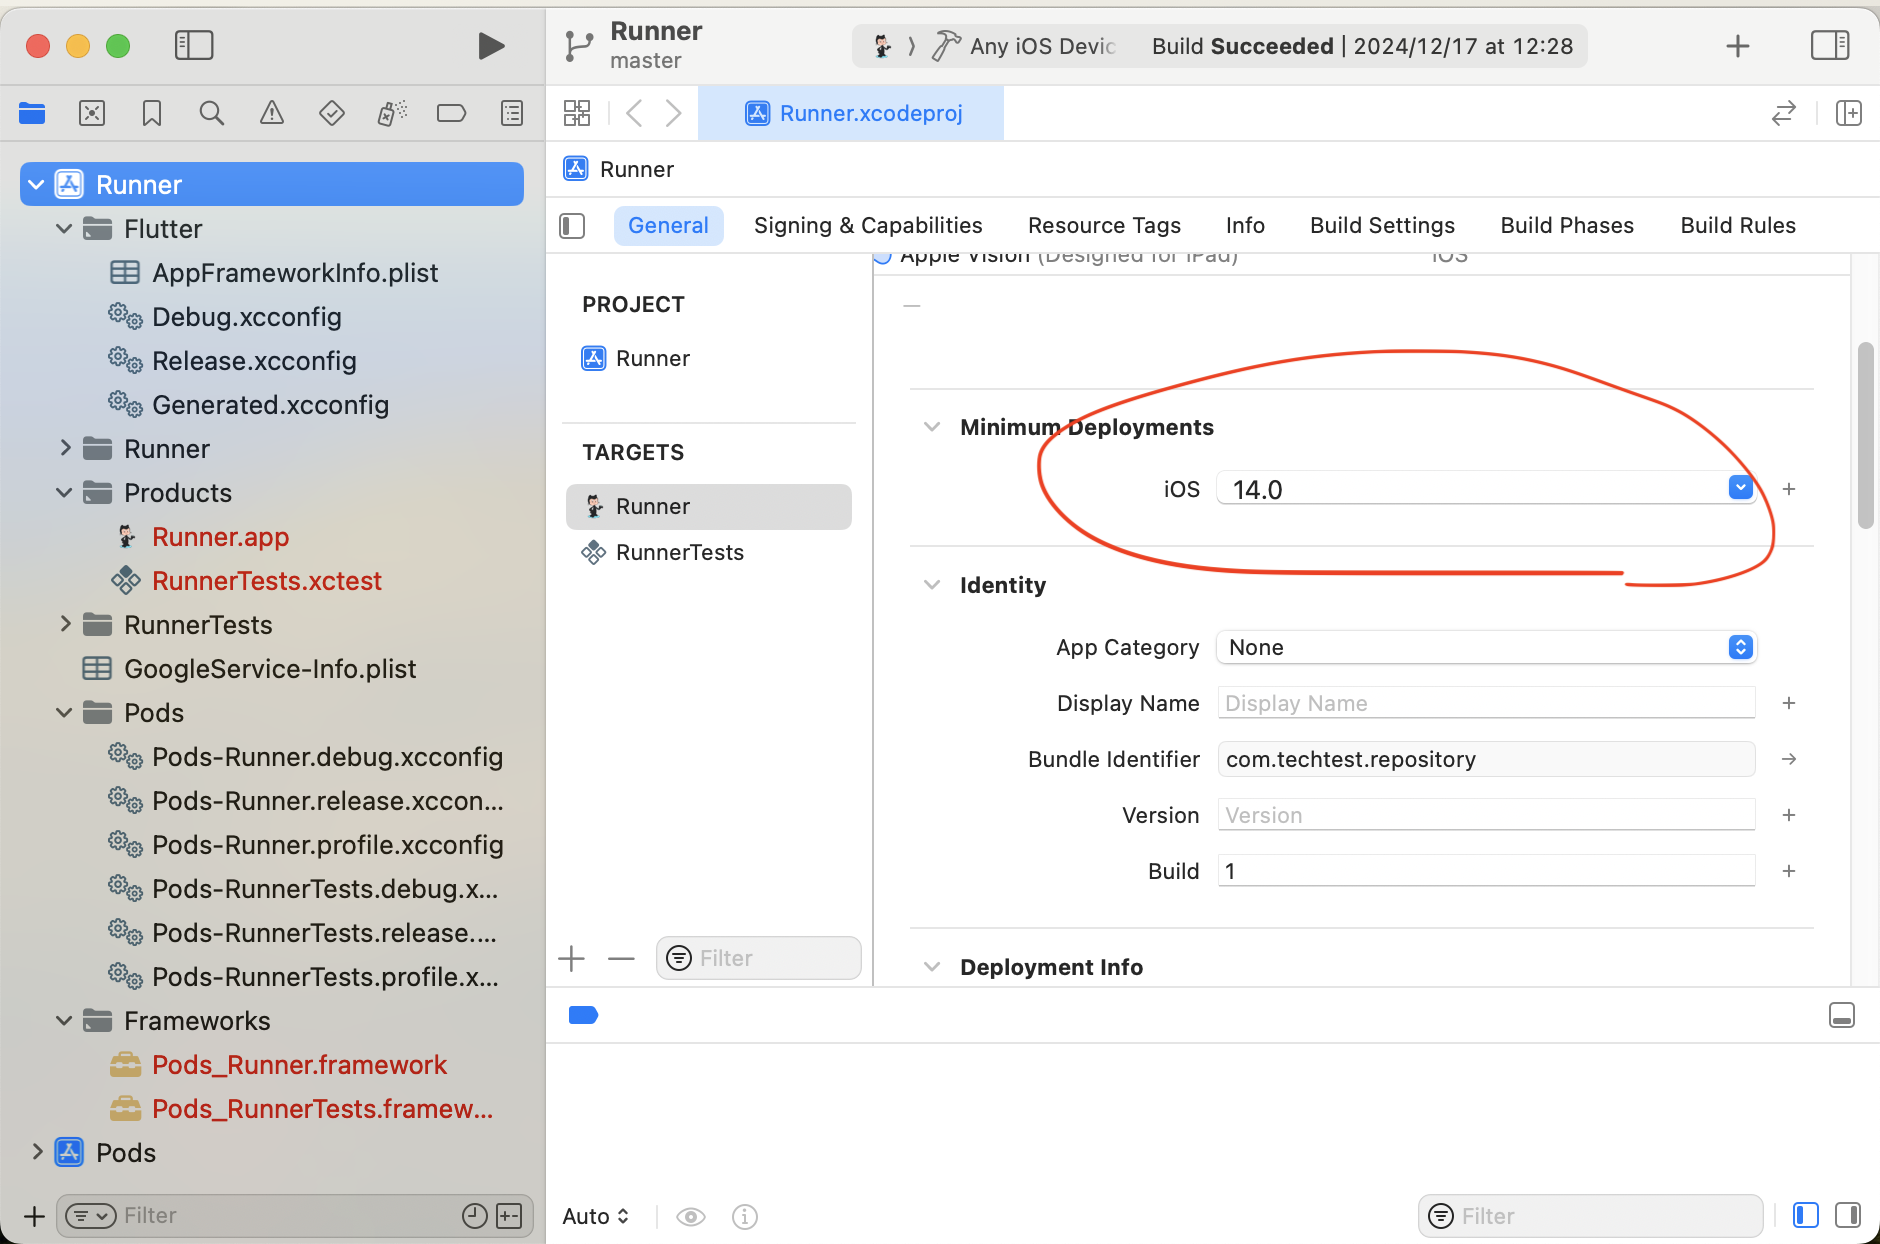Open the issue navigator warning icon
Screen dimensions: 1880x1244
point(272,113)
